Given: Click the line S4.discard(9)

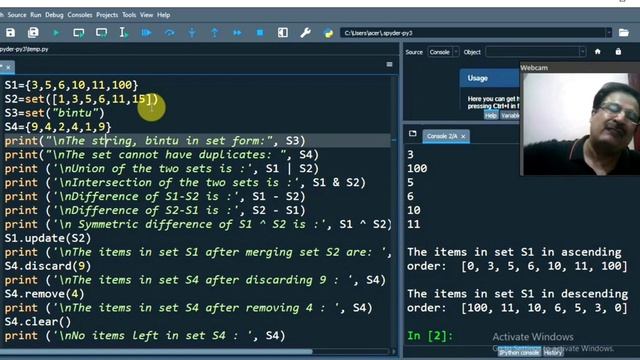Looking at the screenshot, I should (x=48, y=266).
